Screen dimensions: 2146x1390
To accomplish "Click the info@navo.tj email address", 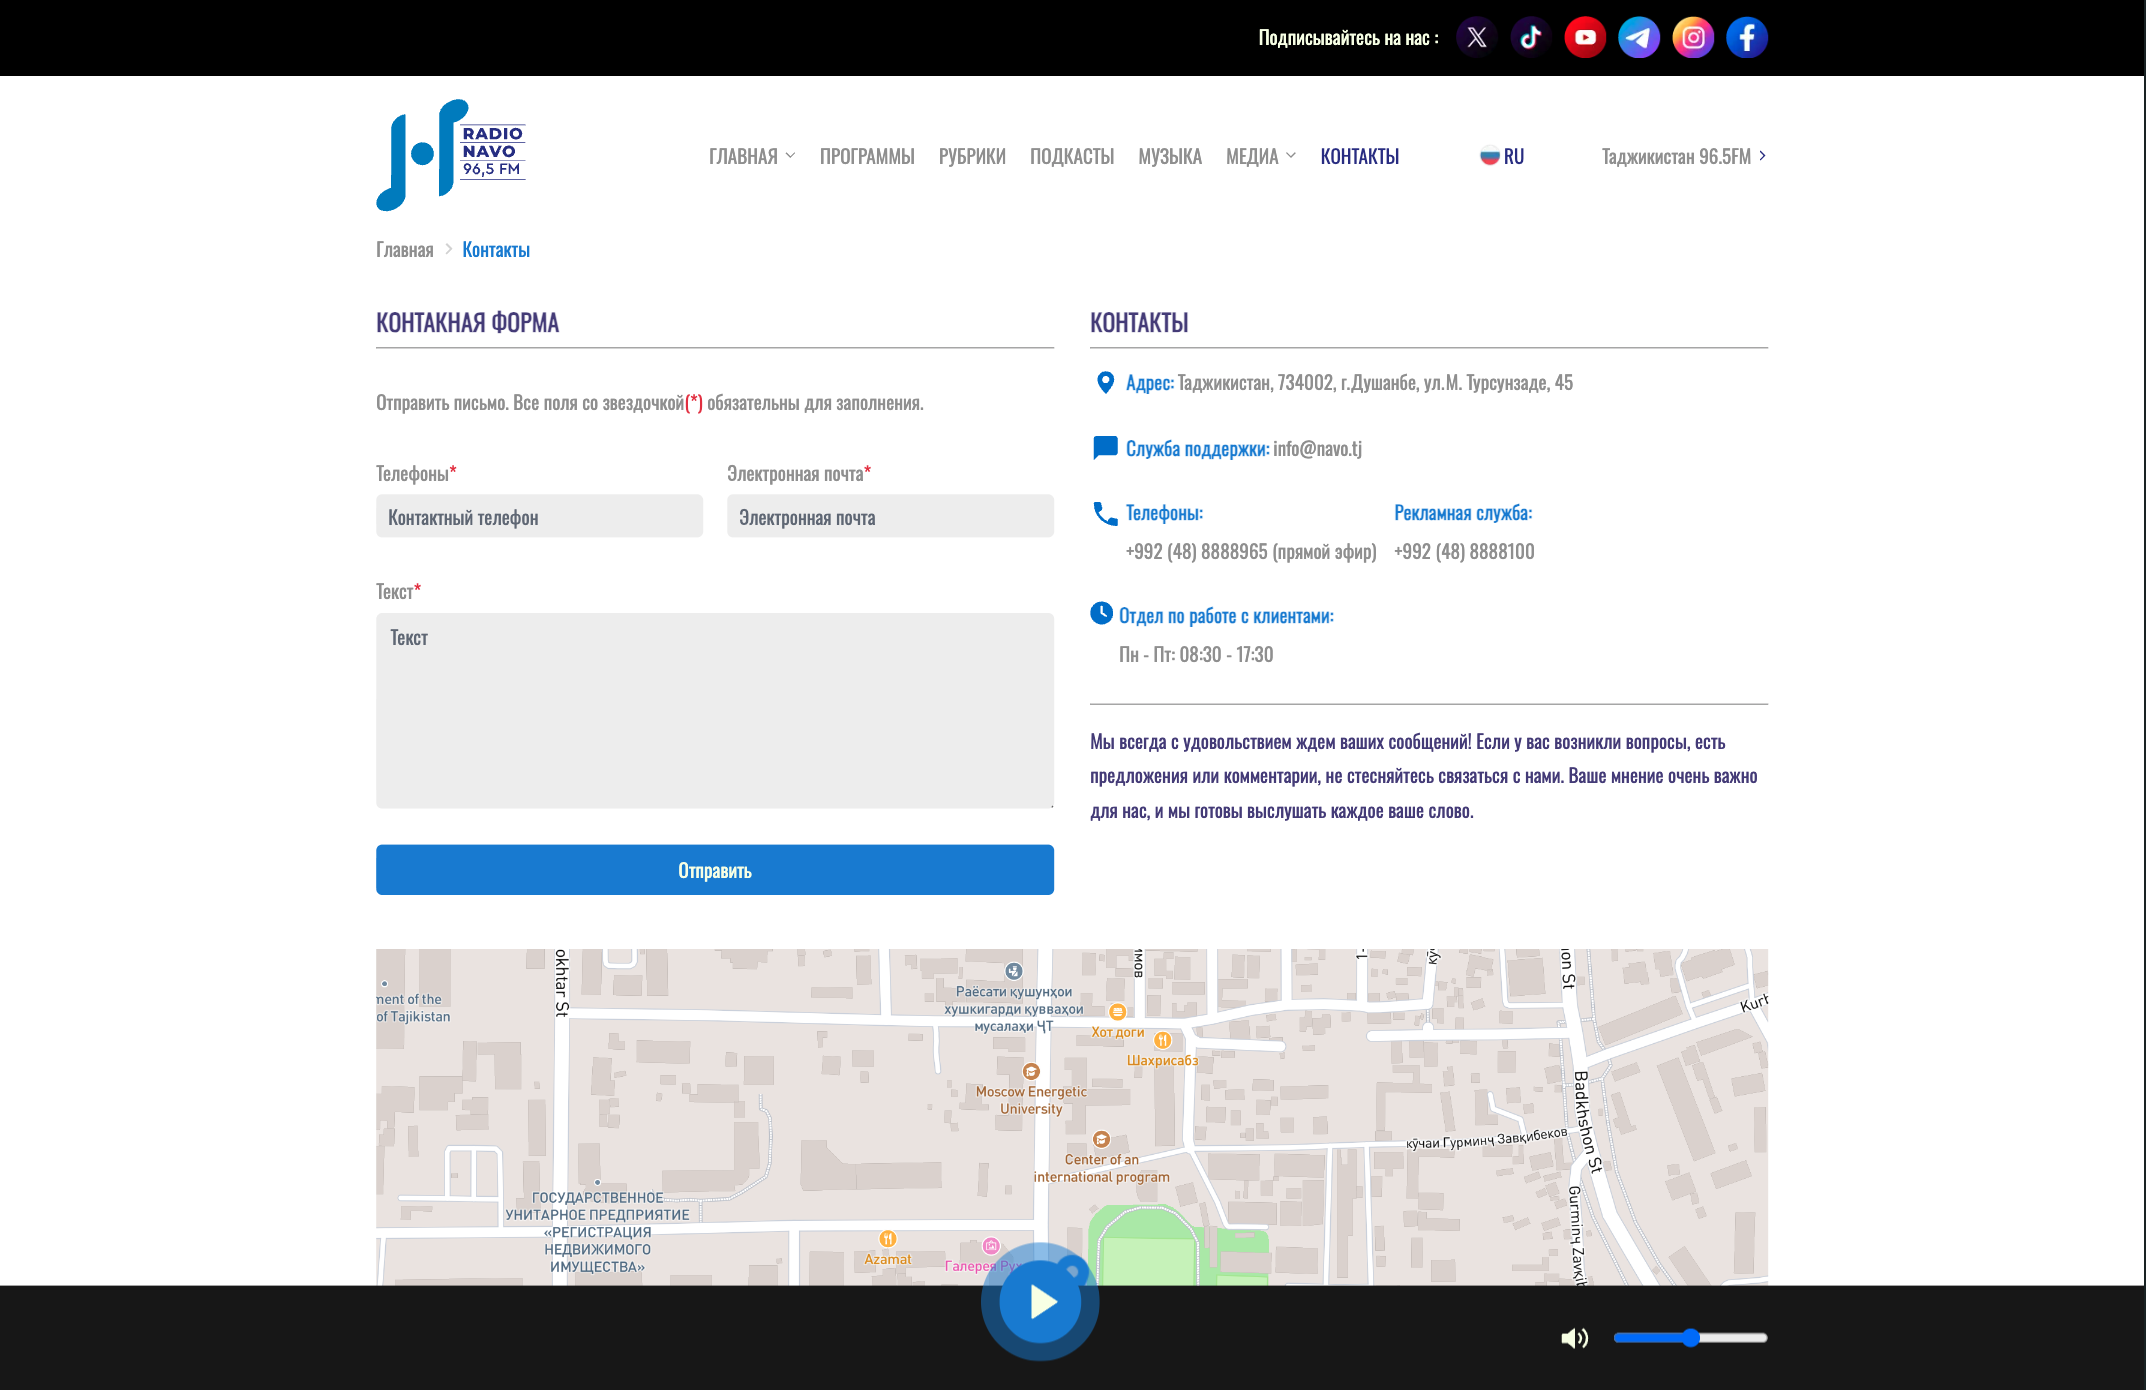I will tap(1318, 449).
